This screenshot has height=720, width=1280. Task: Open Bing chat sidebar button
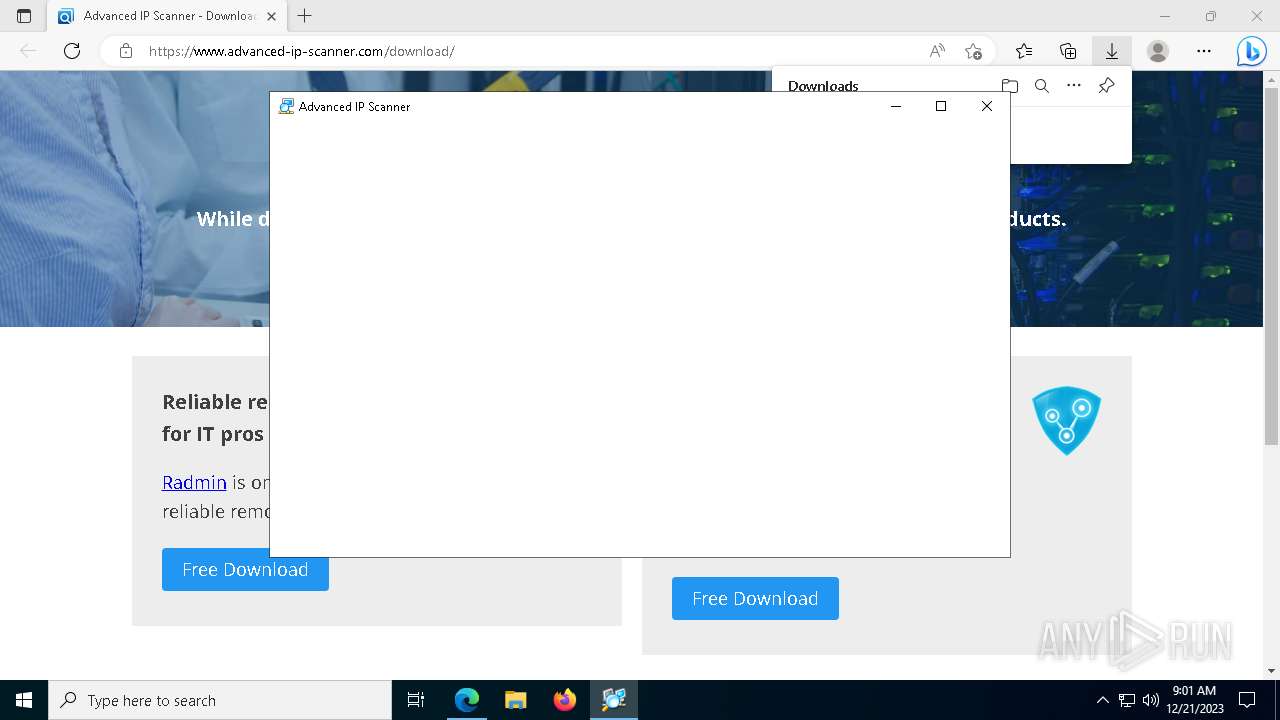pyautogui.click(x=1251, y=51)
